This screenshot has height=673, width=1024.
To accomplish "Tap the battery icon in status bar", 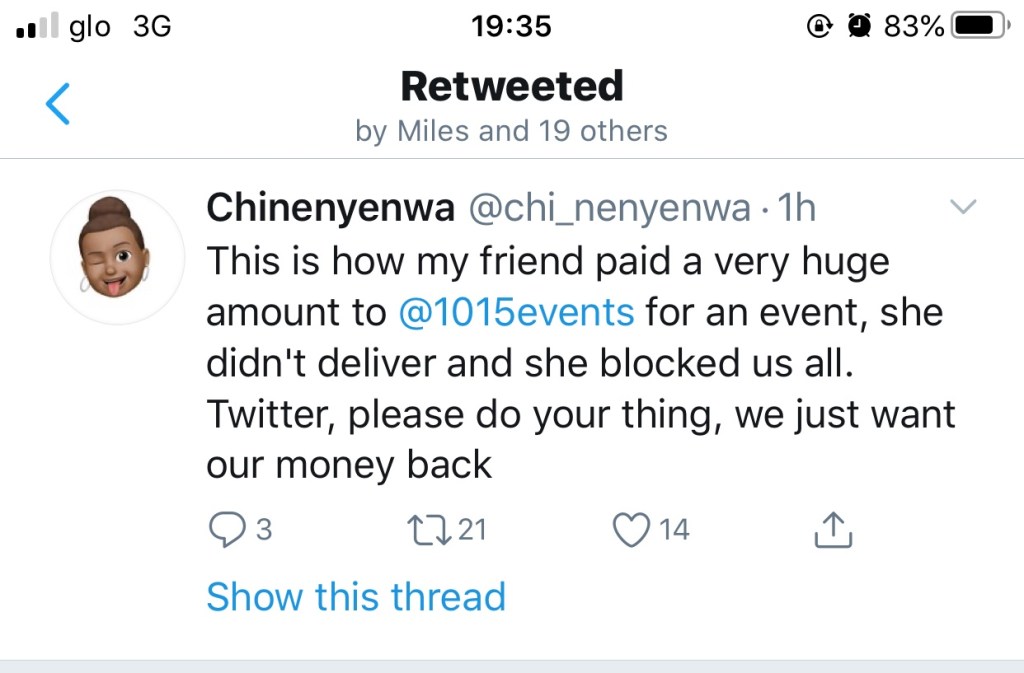I will (x=980, y=27).
